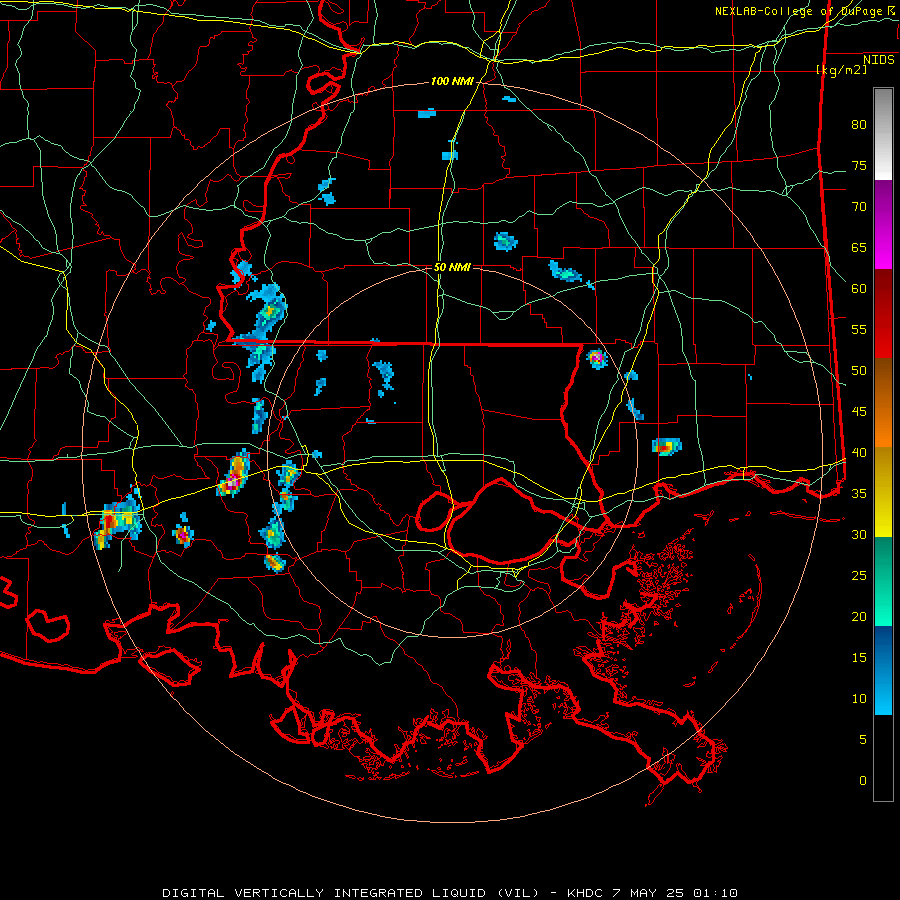The width and height of the screenshot is (900, 900).
Task: Select the 50 NMI range ring label
Action: [x=452, y=267]
